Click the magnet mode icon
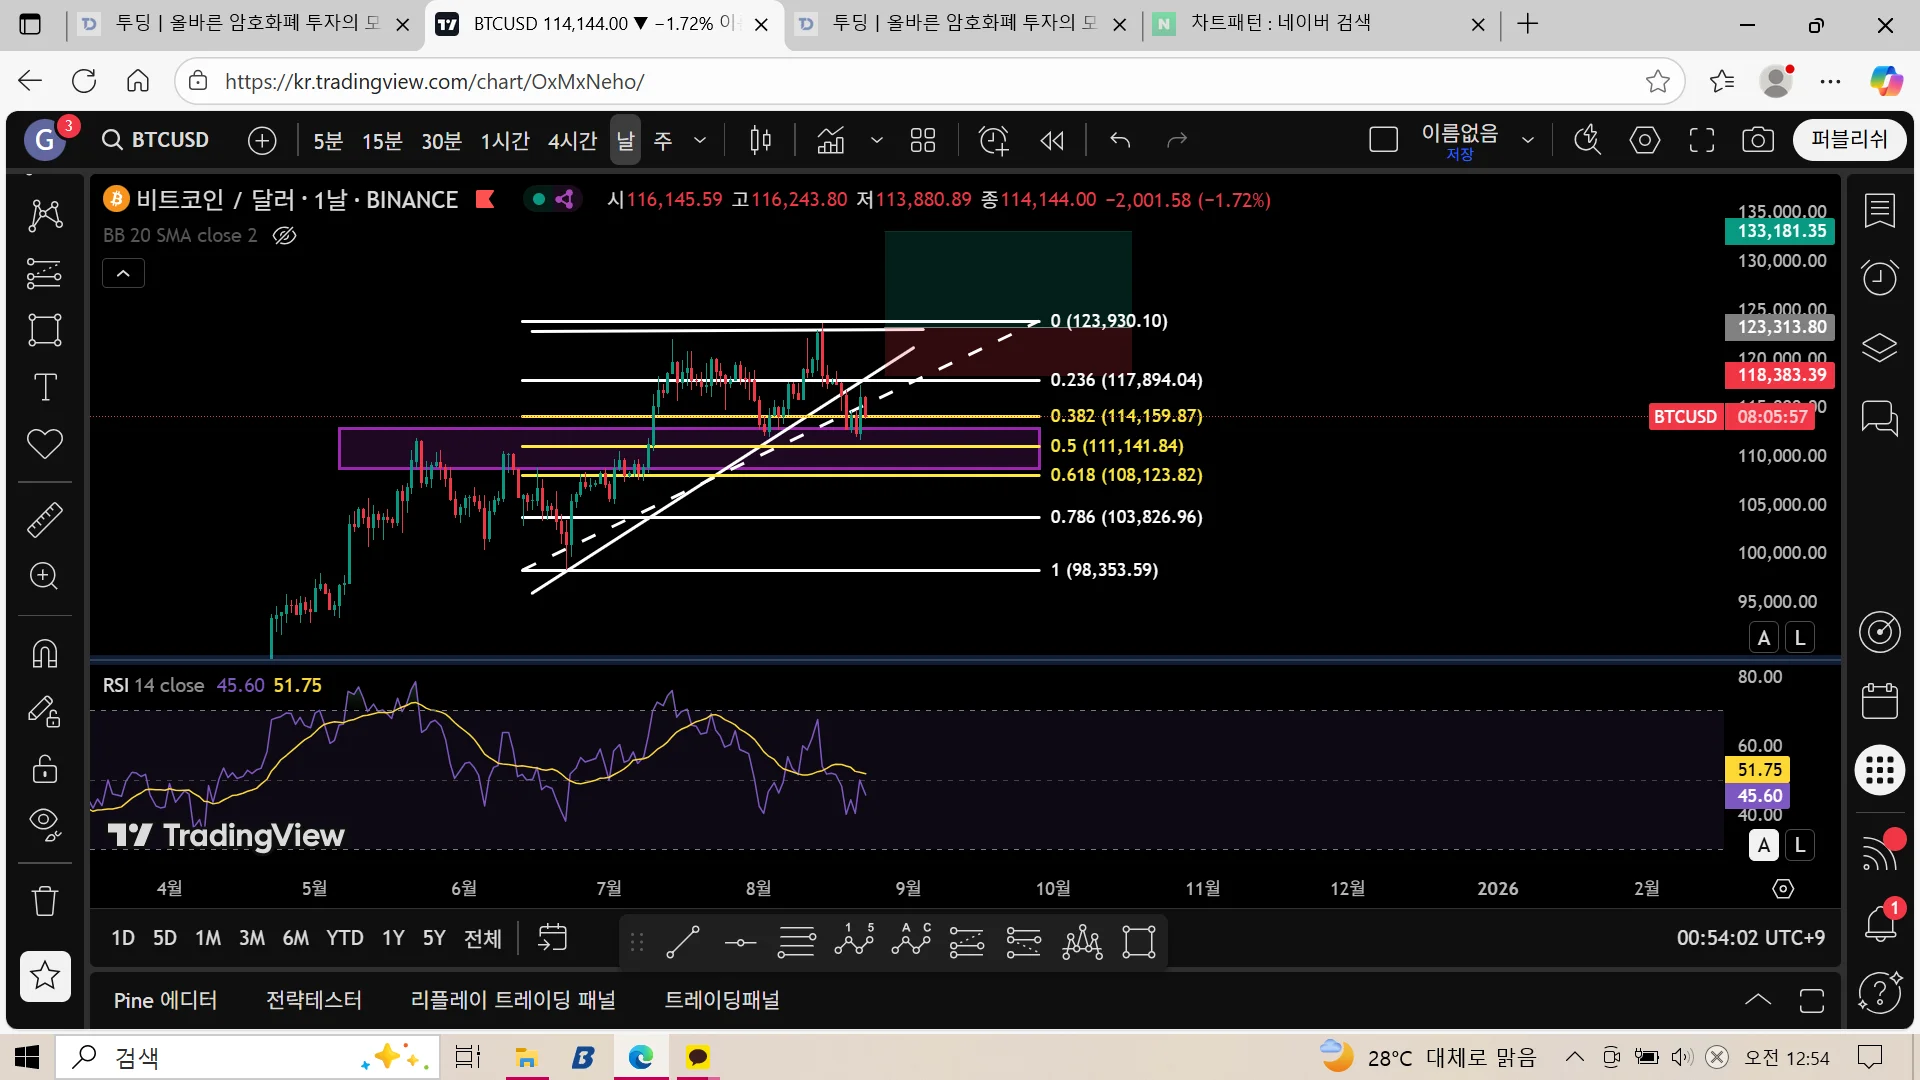Image resolution: width=1920 pixels, height=1080 pixels. [x=44, y=653]
